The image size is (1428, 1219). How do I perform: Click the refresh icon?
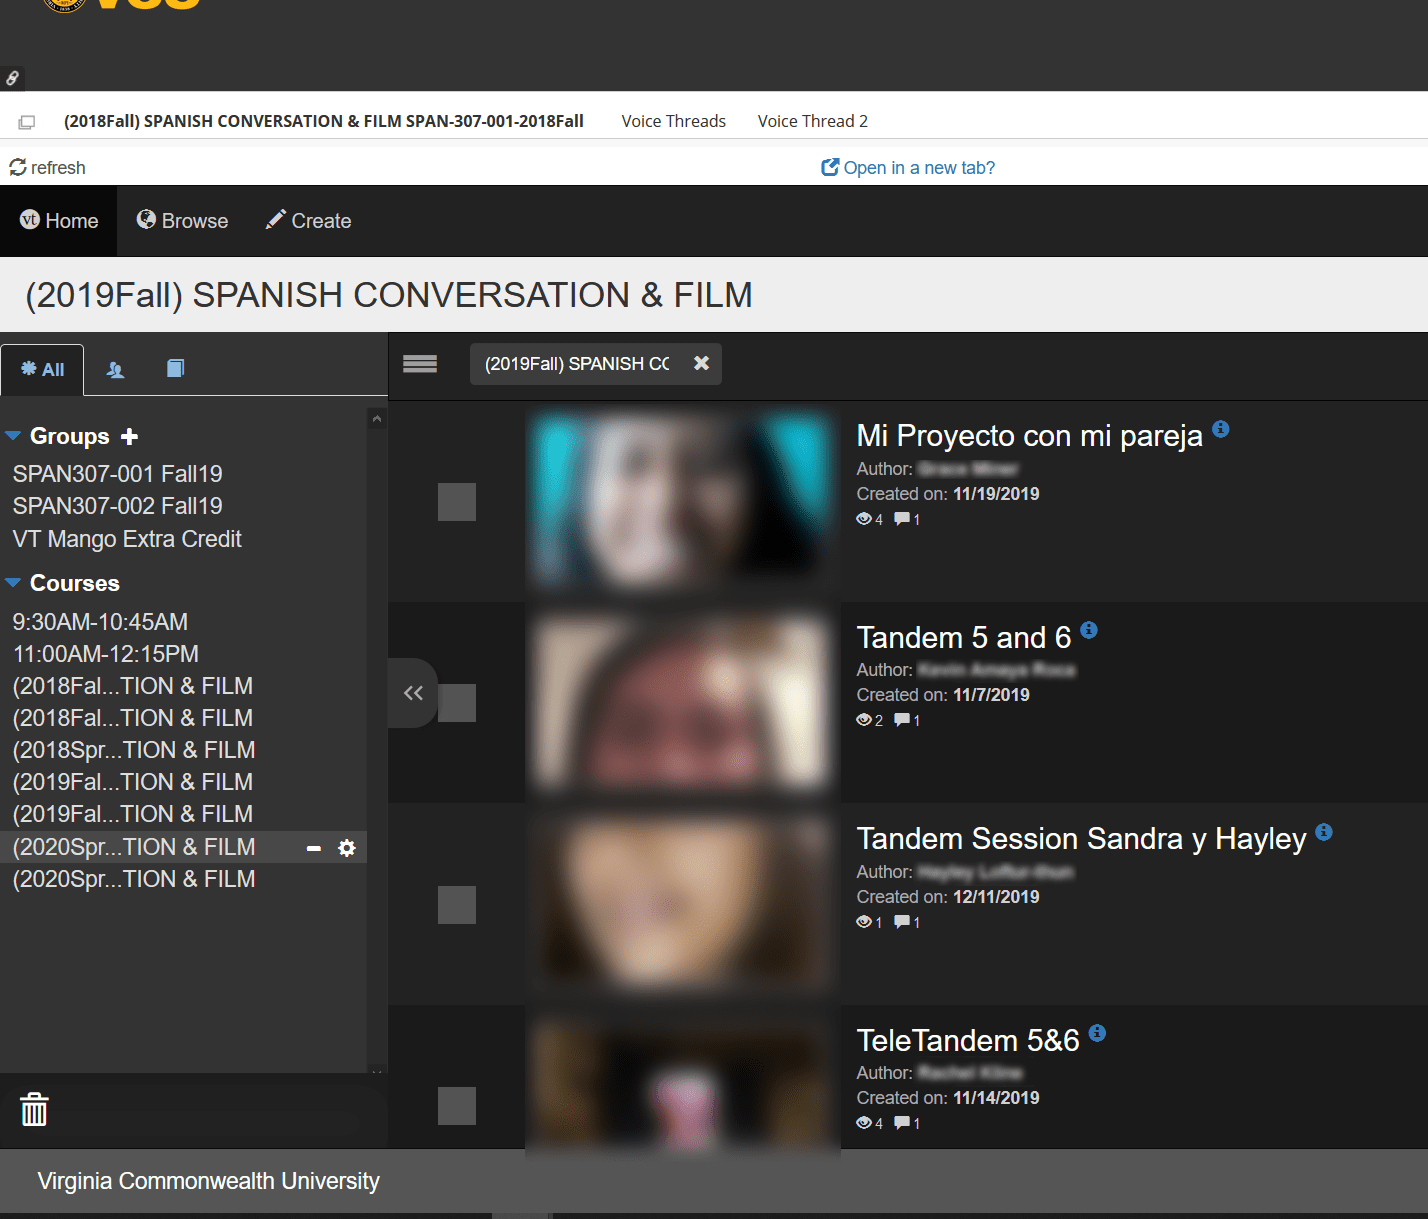pos(18,167)
